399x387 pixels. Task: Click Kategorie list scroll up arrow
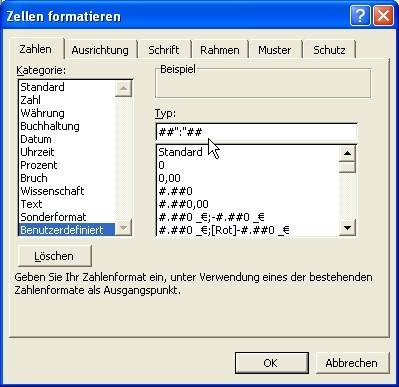(x=123, y=88)
